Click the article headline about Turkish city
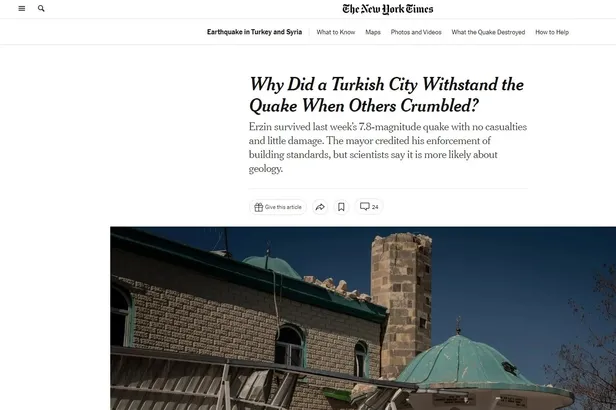Image resolution: width=616 pixels, height=410 pixels. tap(387, 95)
